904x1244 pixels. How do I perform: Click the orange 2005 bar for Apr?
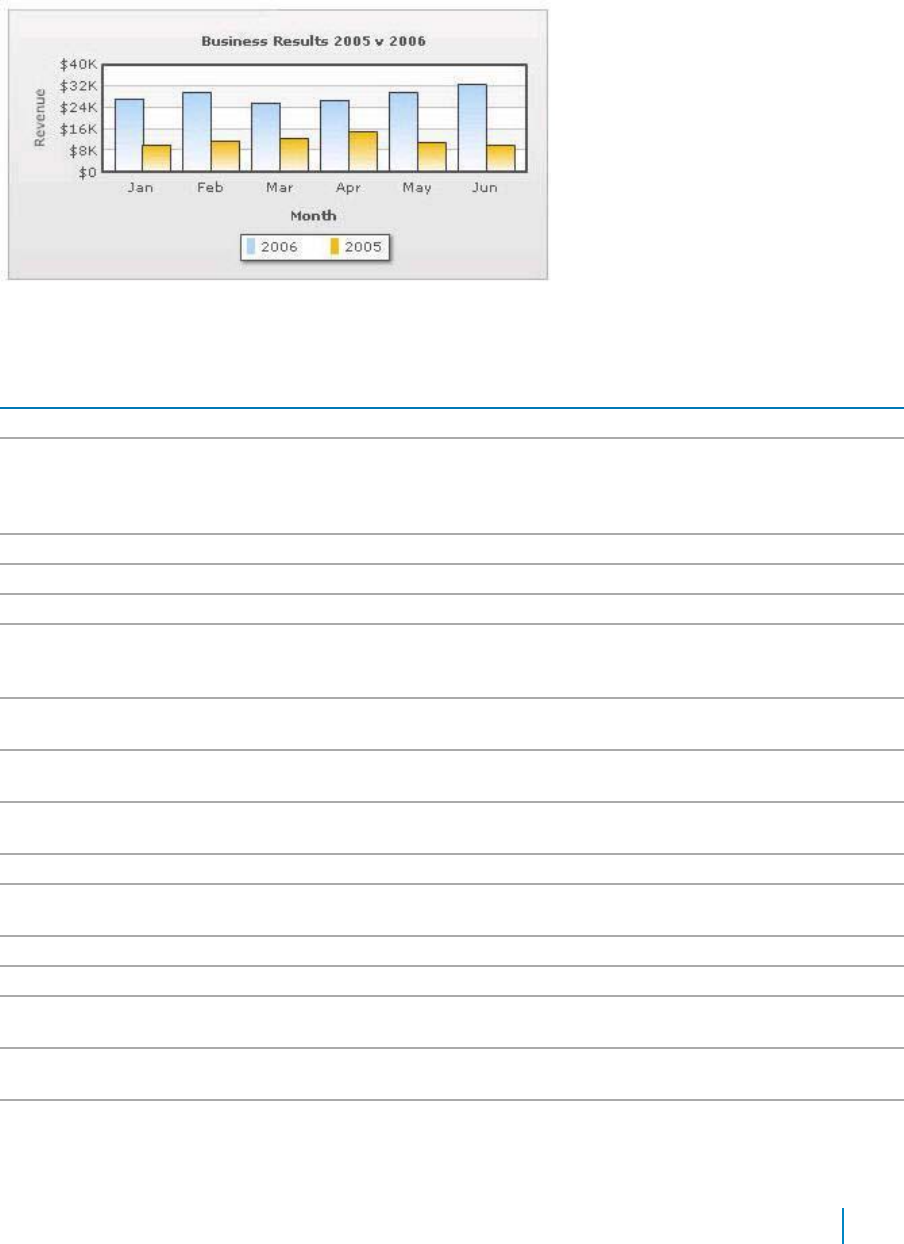[x=363, y=151]
